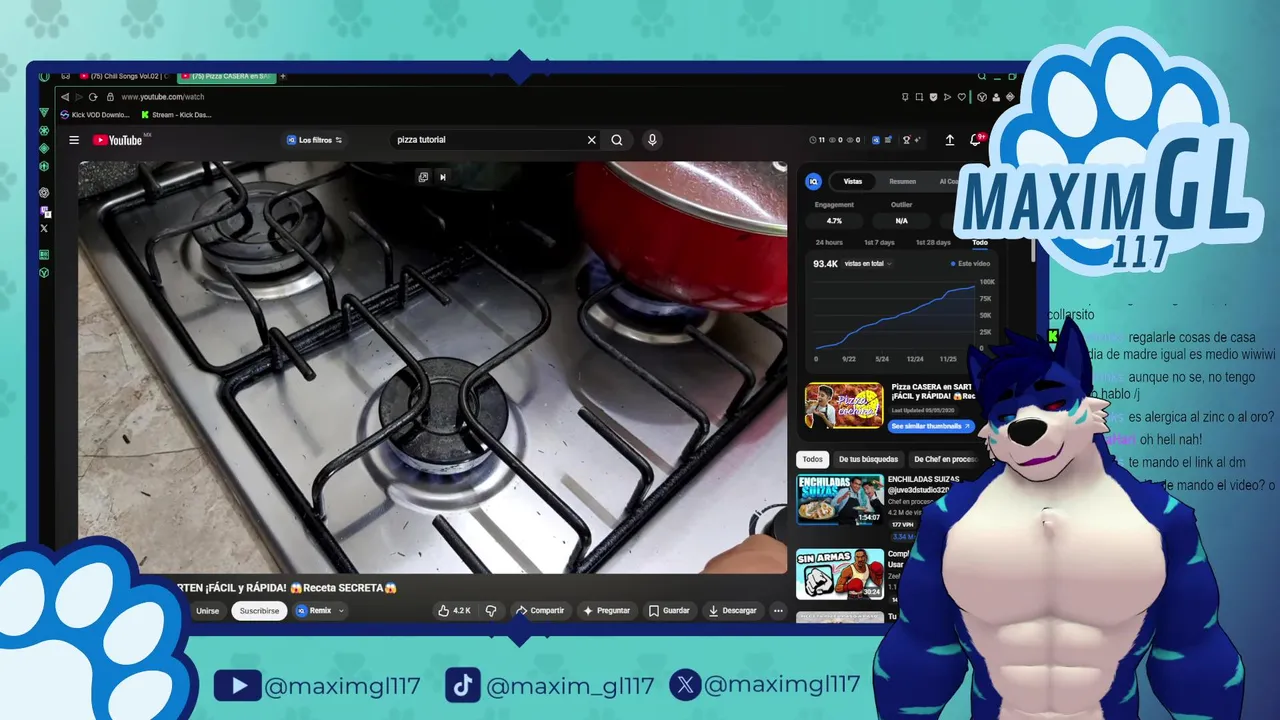Screen dimensions: 1280x720
Task: Click the profile person icon in browser toolbar
Action: coord(996,97)
